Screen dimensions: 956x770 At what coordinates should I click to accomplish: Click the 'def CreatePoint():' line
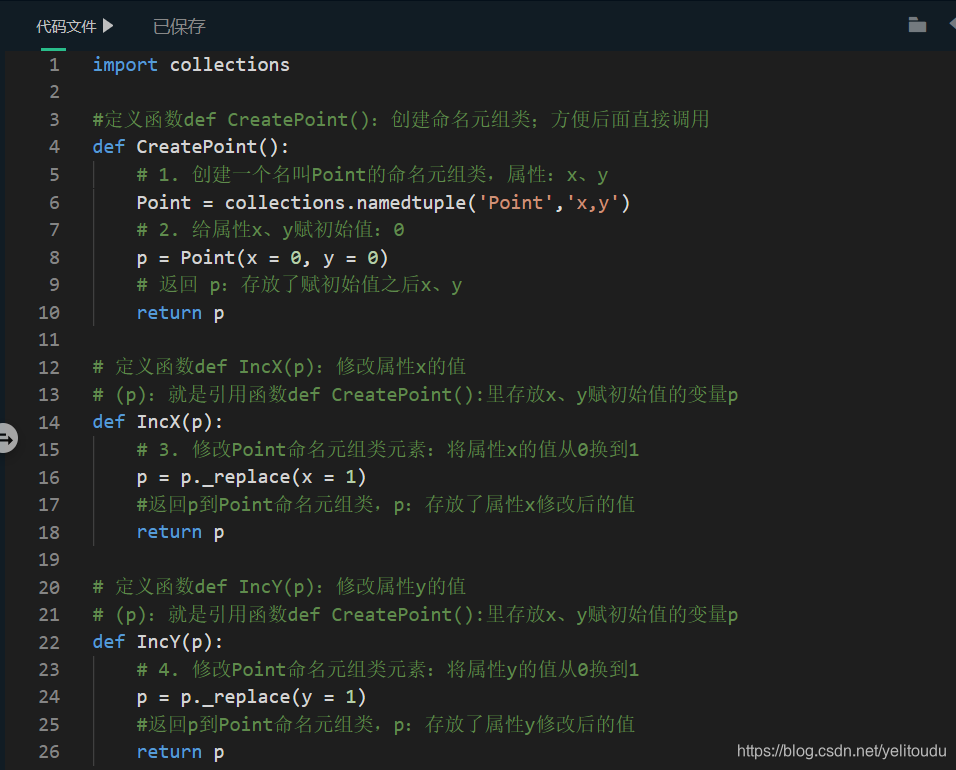click(190, 147)
